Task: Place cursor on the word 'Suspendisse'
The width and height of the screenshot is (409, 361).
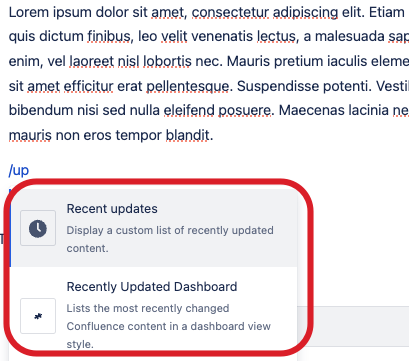Action: [x=278, y=86]
